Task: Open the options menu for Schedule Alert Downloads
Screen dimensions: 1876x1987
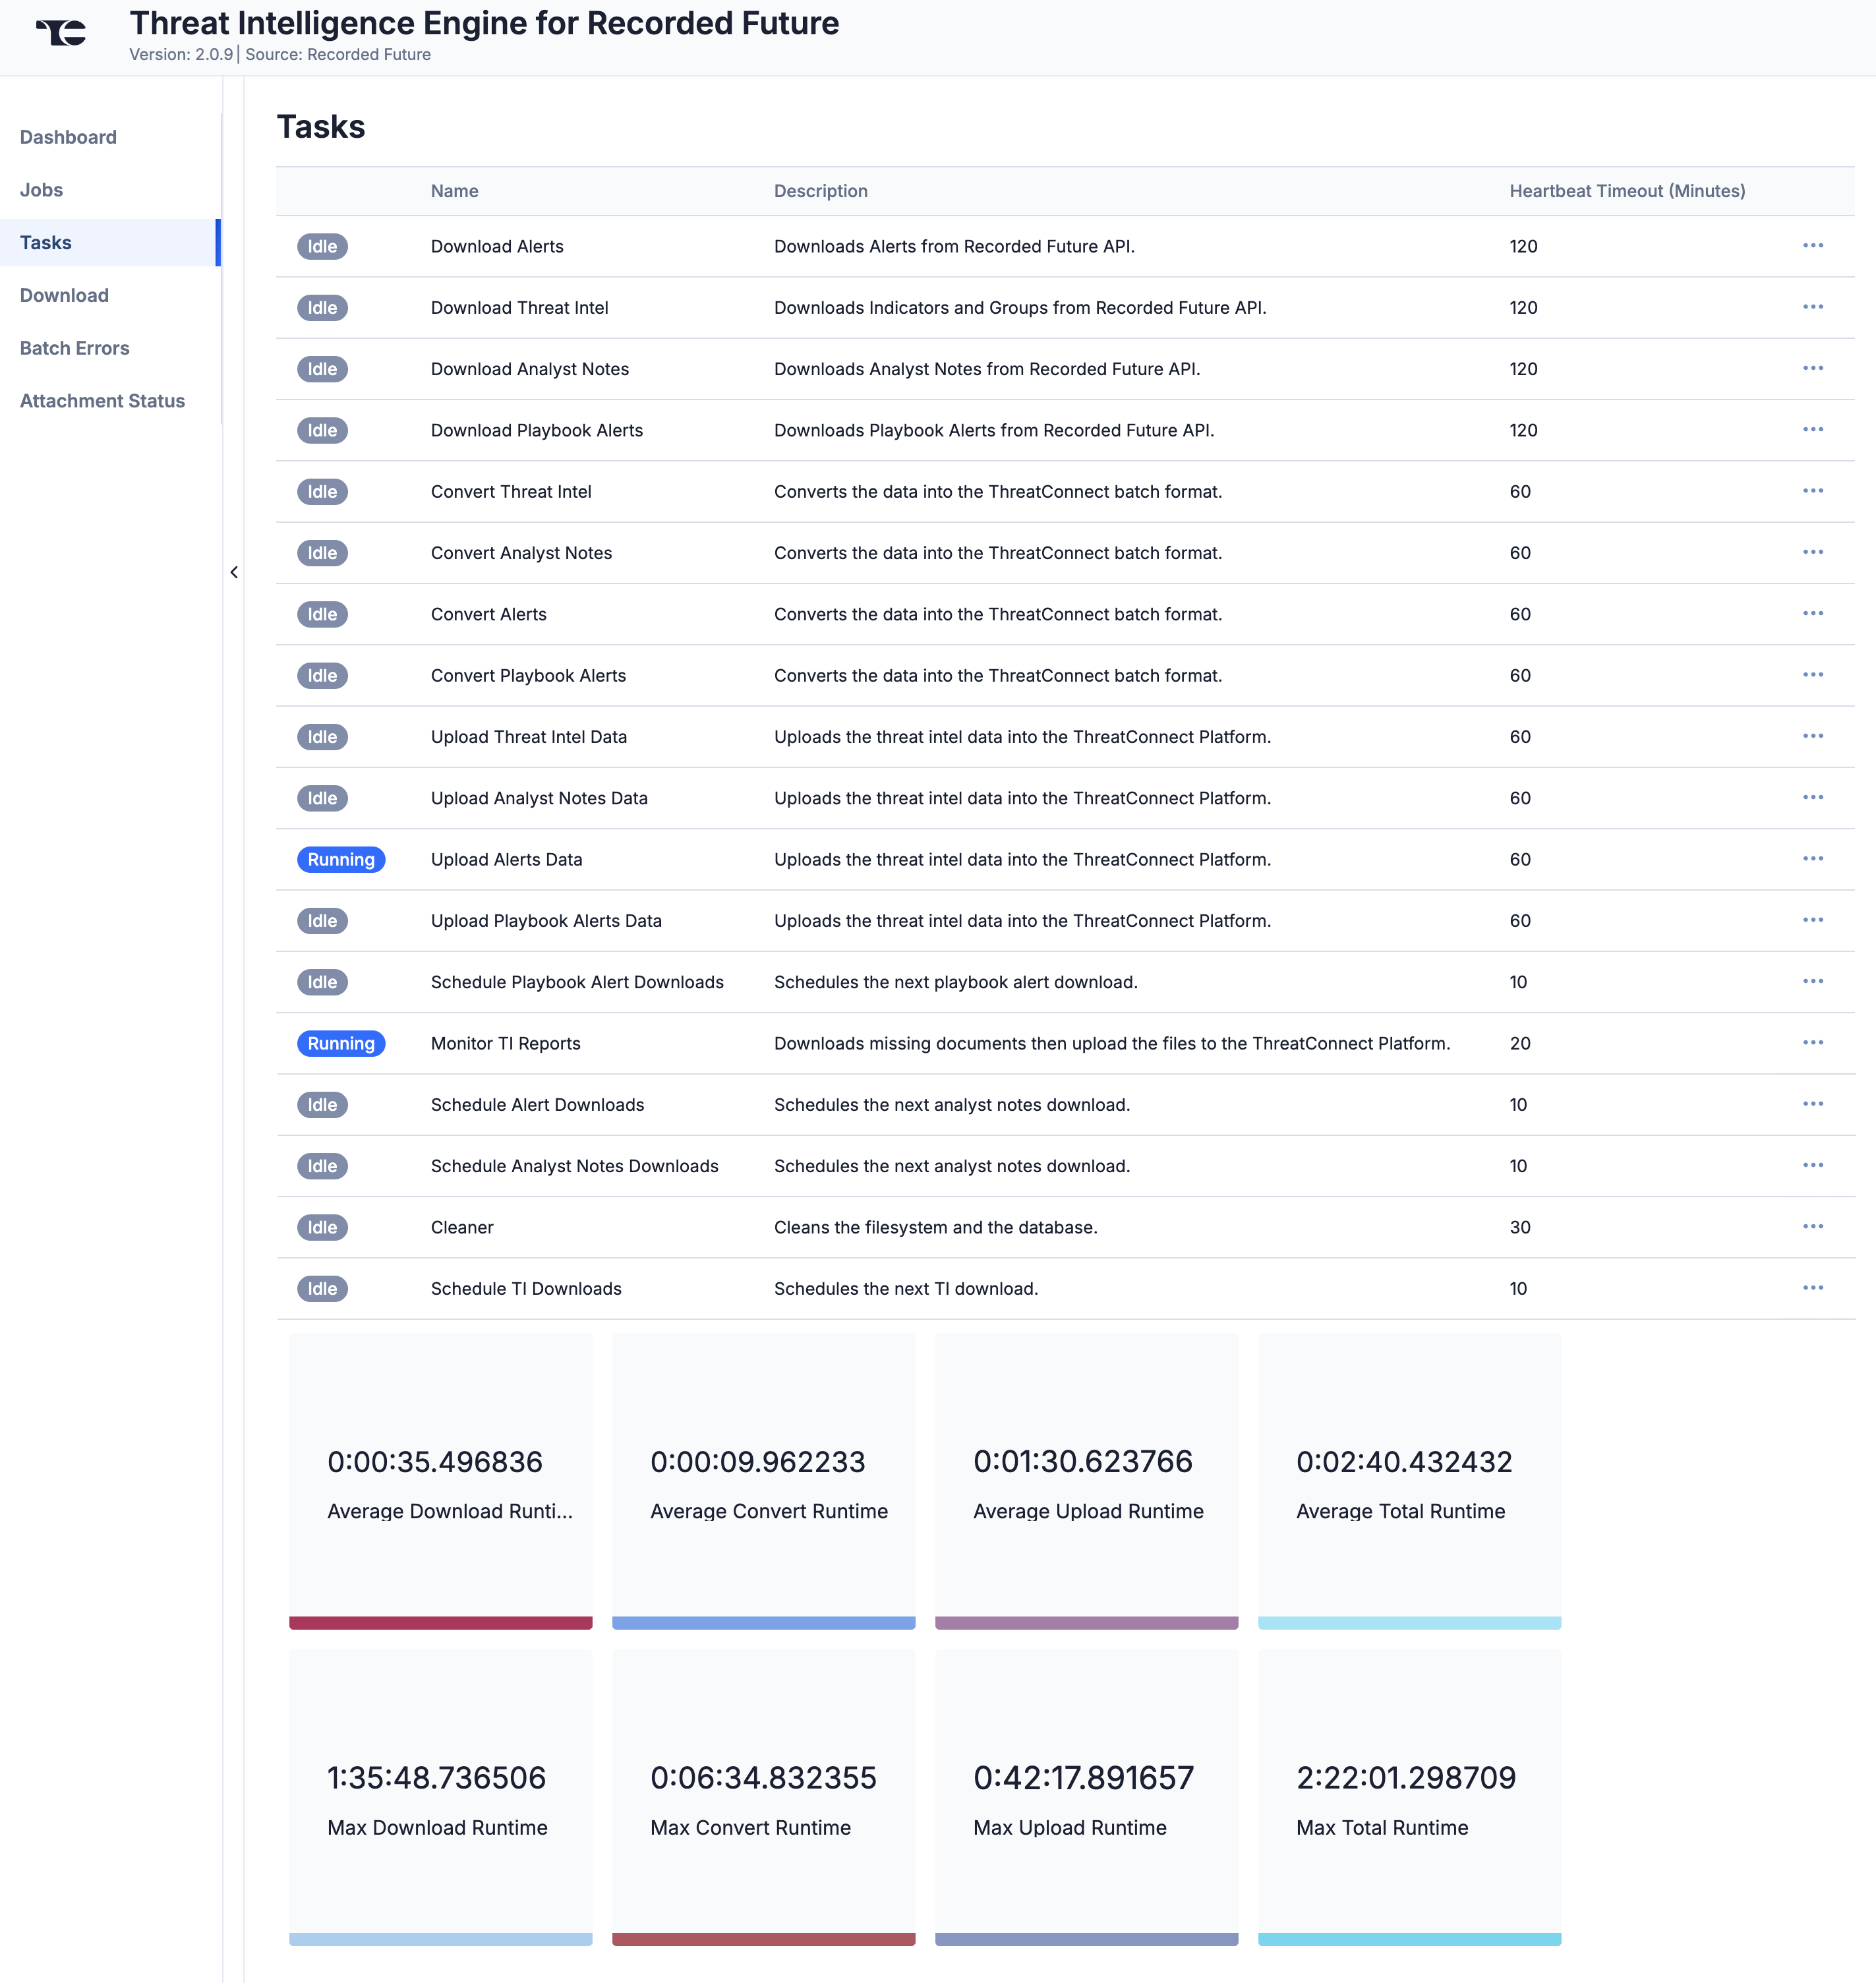Action: coord(1813,1104)
